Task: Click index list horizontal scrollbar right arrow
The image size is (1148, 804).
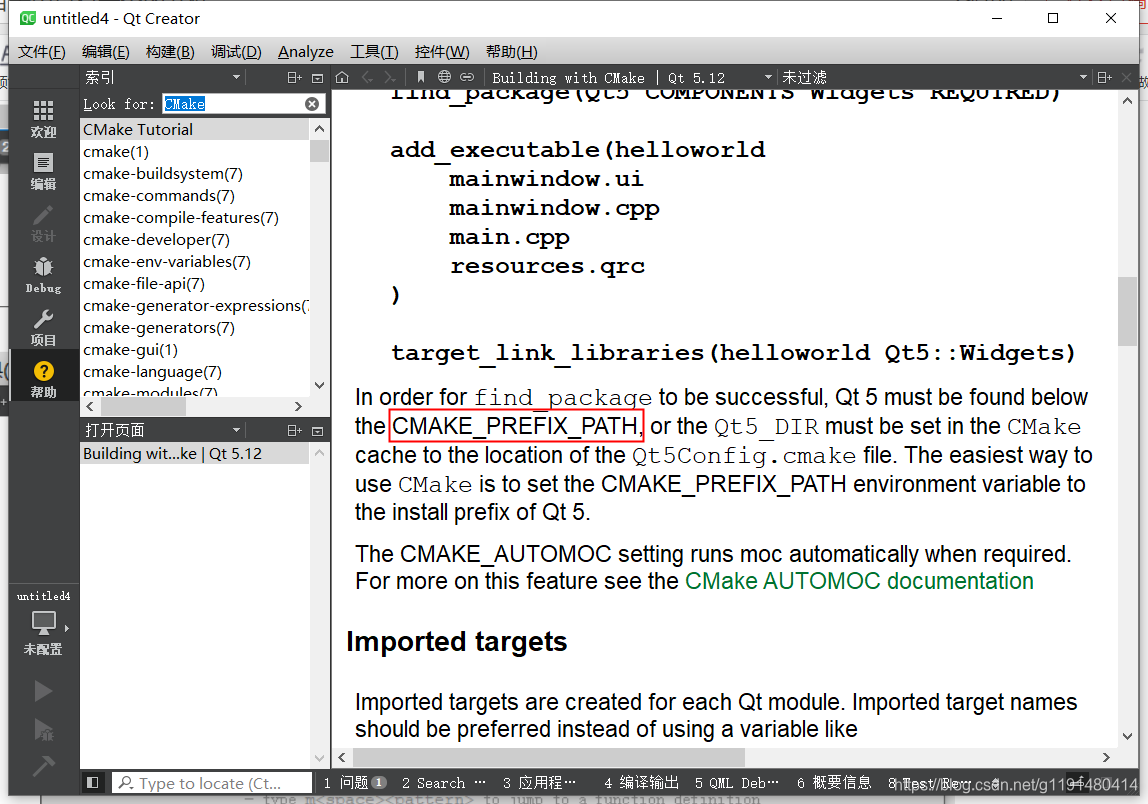Action: (x=298, y=406)
